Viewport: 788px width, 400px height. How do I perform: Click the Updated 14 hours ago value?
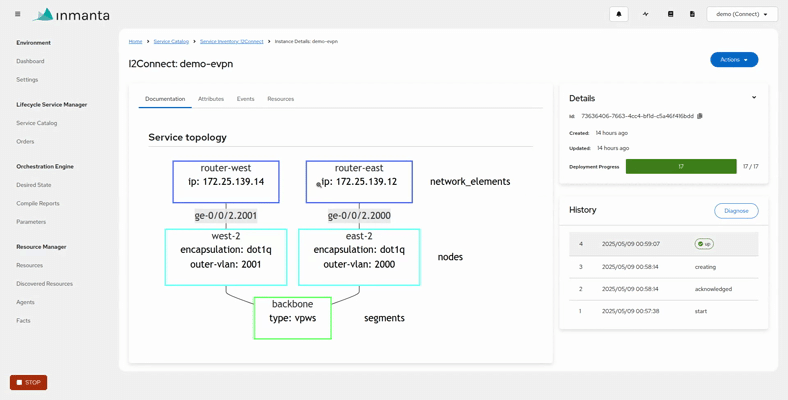[613, 148]
